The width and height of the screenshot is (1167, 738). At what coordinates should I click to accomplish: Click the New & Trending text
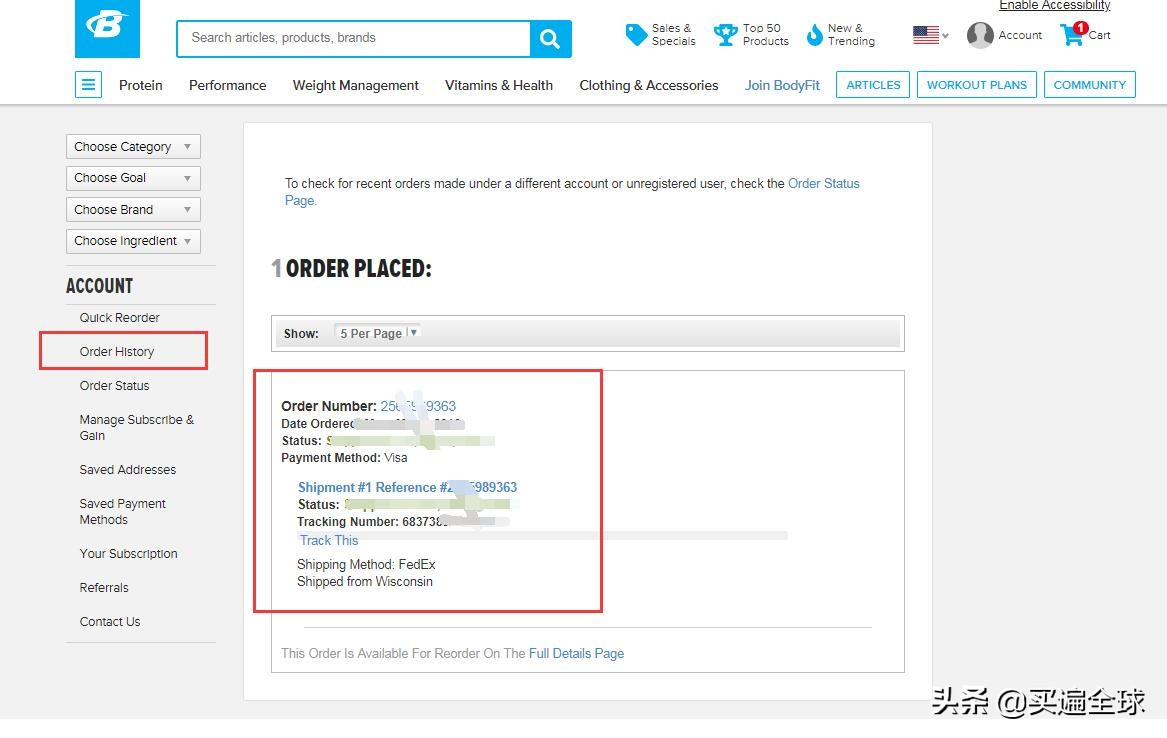click(x=851, y=35)
